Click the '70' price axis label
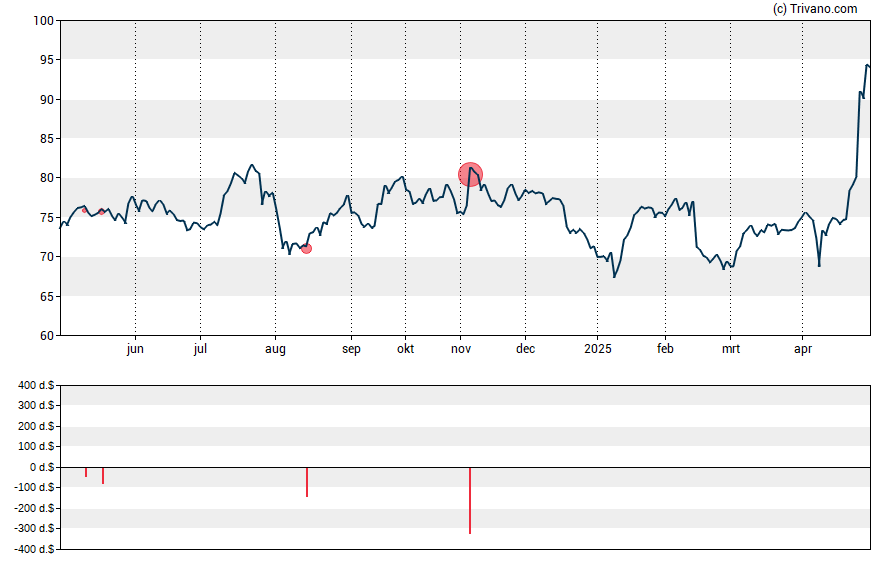 pyautogui.click(x=46, y=257)
